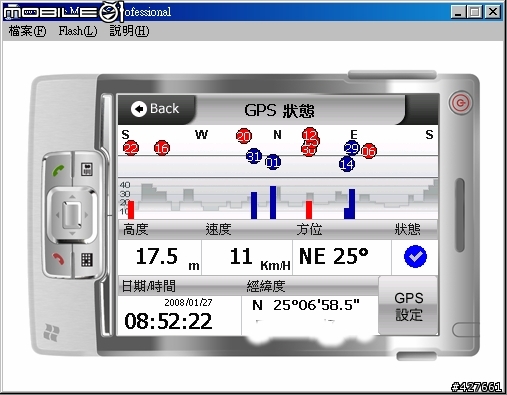Click the 速度 label

point(218,229)
